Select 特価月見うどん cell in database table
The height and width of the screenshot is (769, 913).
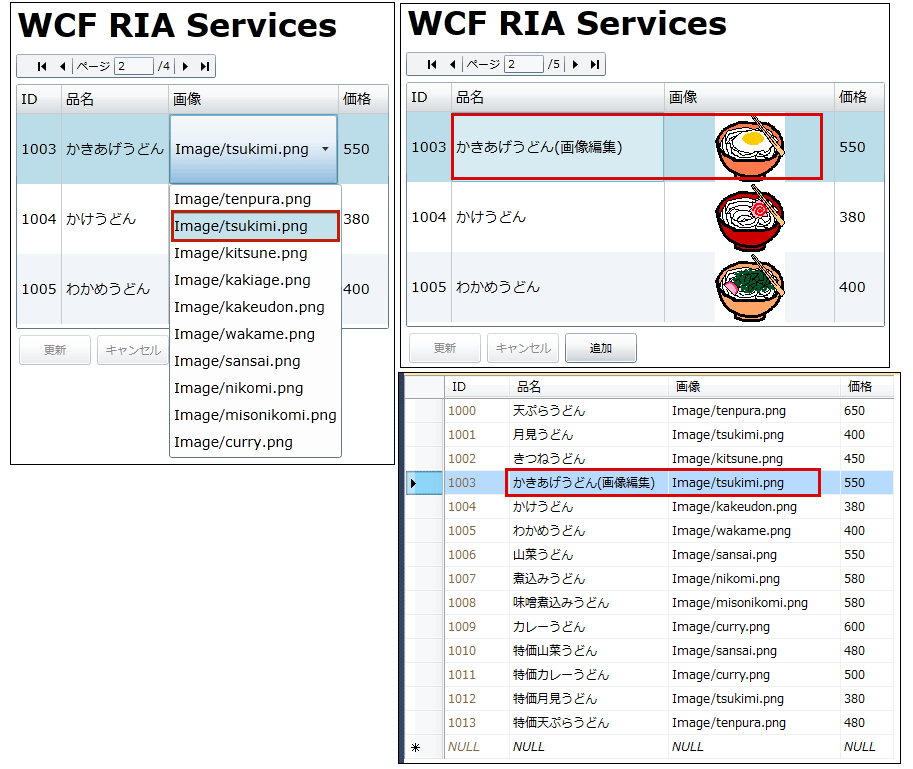coord(588,699)
